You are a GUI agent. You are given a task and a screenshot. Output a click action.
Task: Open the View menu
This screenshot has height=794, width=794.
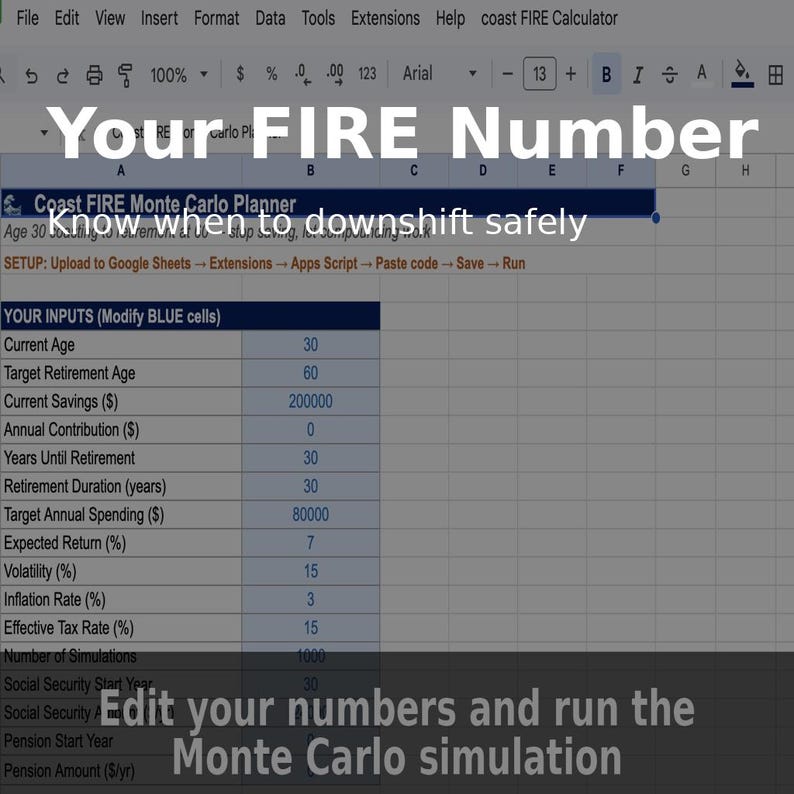point(110,18)
